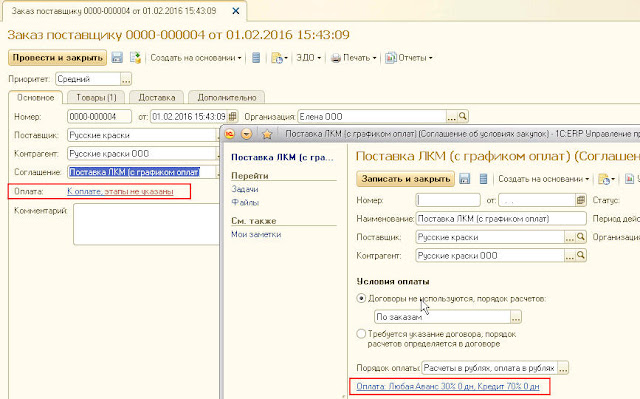640x399 pixels.
Task: Switch to the Доставка tab
Action: [x=157, y=98]
